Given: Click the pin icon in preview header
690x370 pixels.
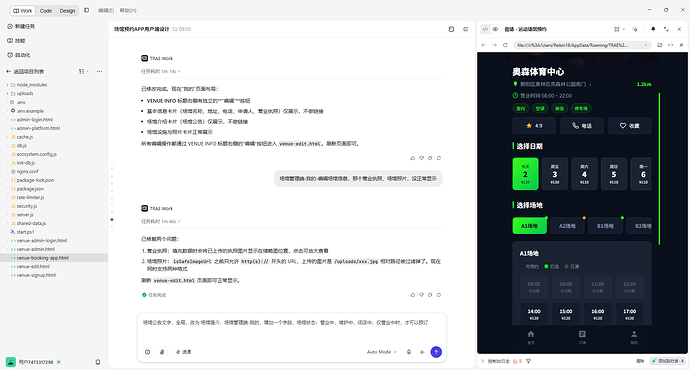Looking at the screenshot, I should [653, 29].
